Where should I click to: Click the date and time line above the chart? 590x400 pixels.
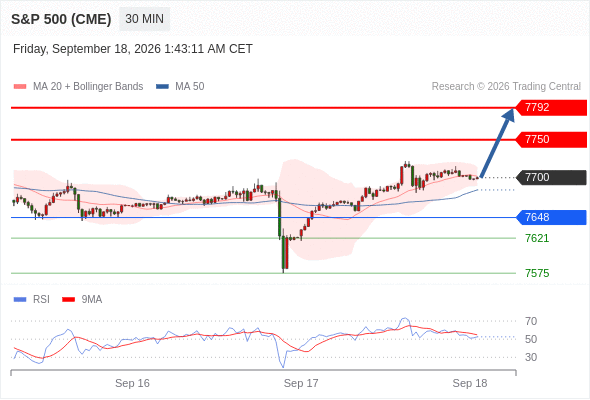click(133, 49)
